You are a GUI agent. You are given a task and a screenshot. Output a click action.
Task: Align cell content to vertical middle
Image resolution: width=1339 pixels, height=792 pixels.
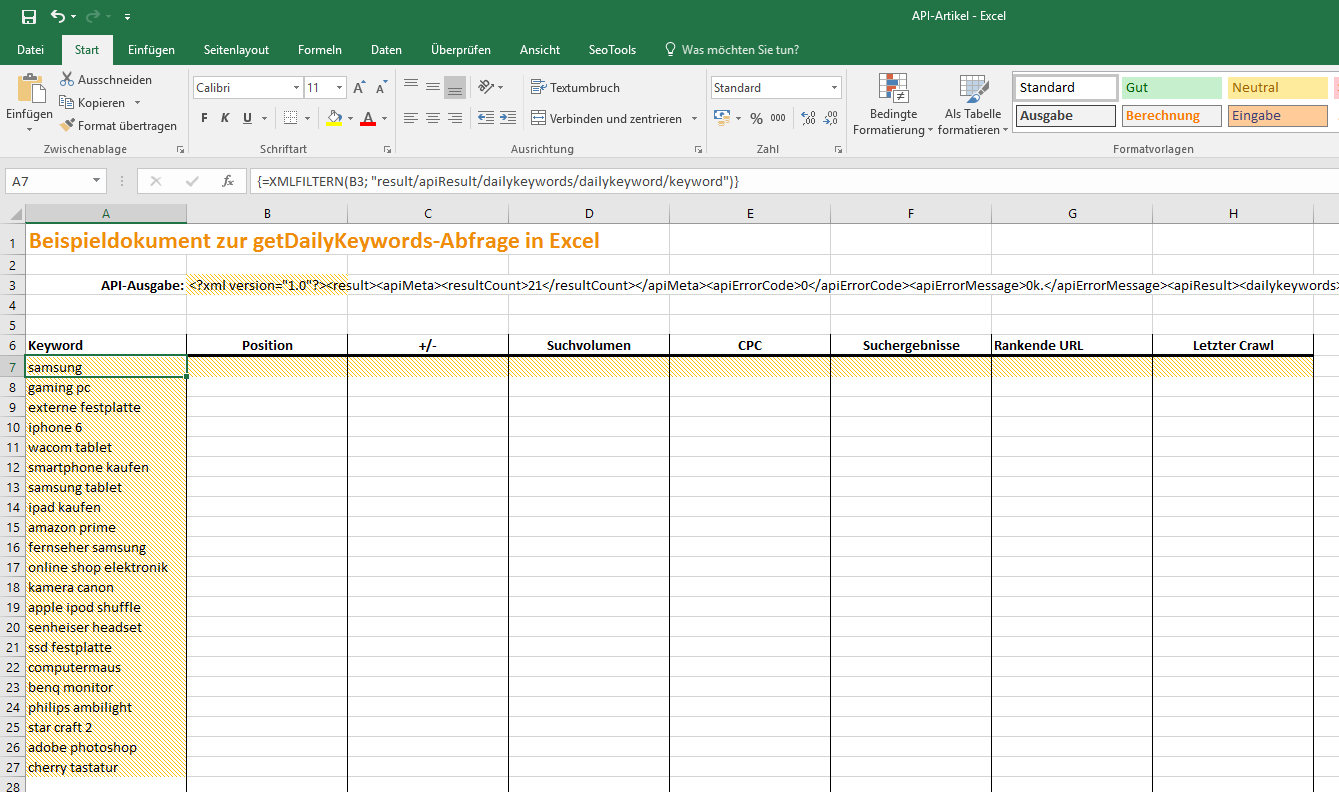tap(433, 87)
